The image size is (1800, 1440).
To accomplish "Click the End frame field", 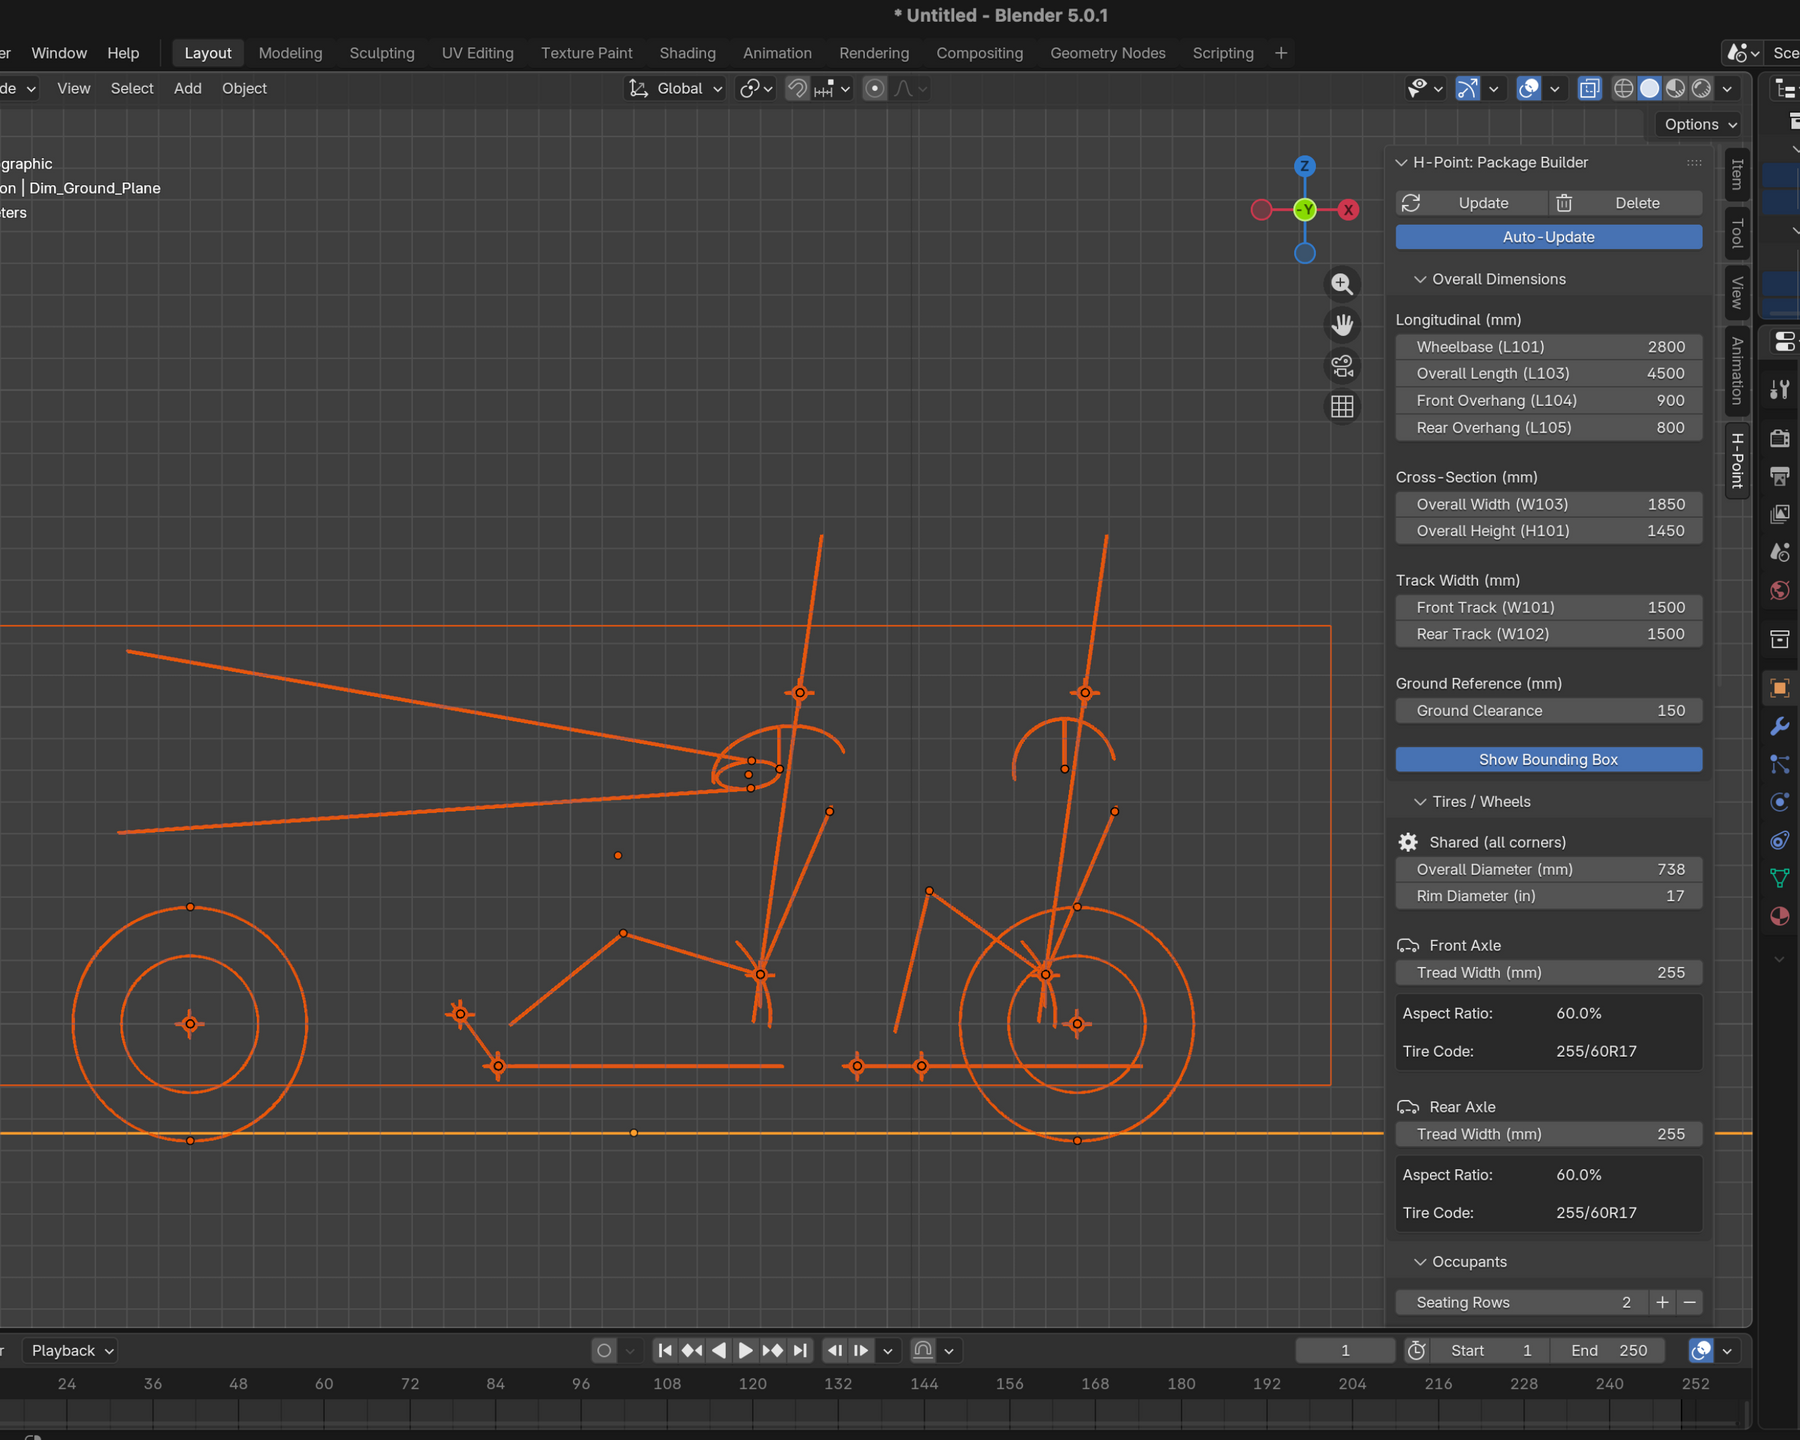I will point(1608,1350).
